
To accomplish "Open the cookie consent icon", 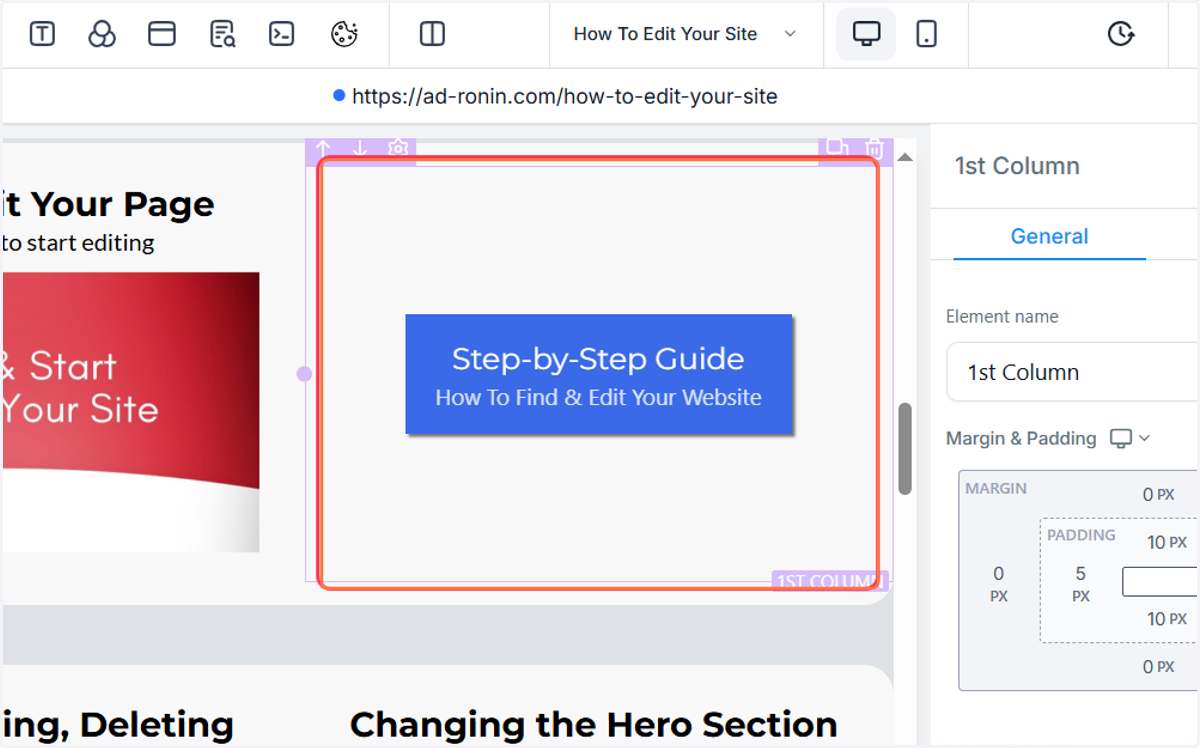I will point(344,34).
